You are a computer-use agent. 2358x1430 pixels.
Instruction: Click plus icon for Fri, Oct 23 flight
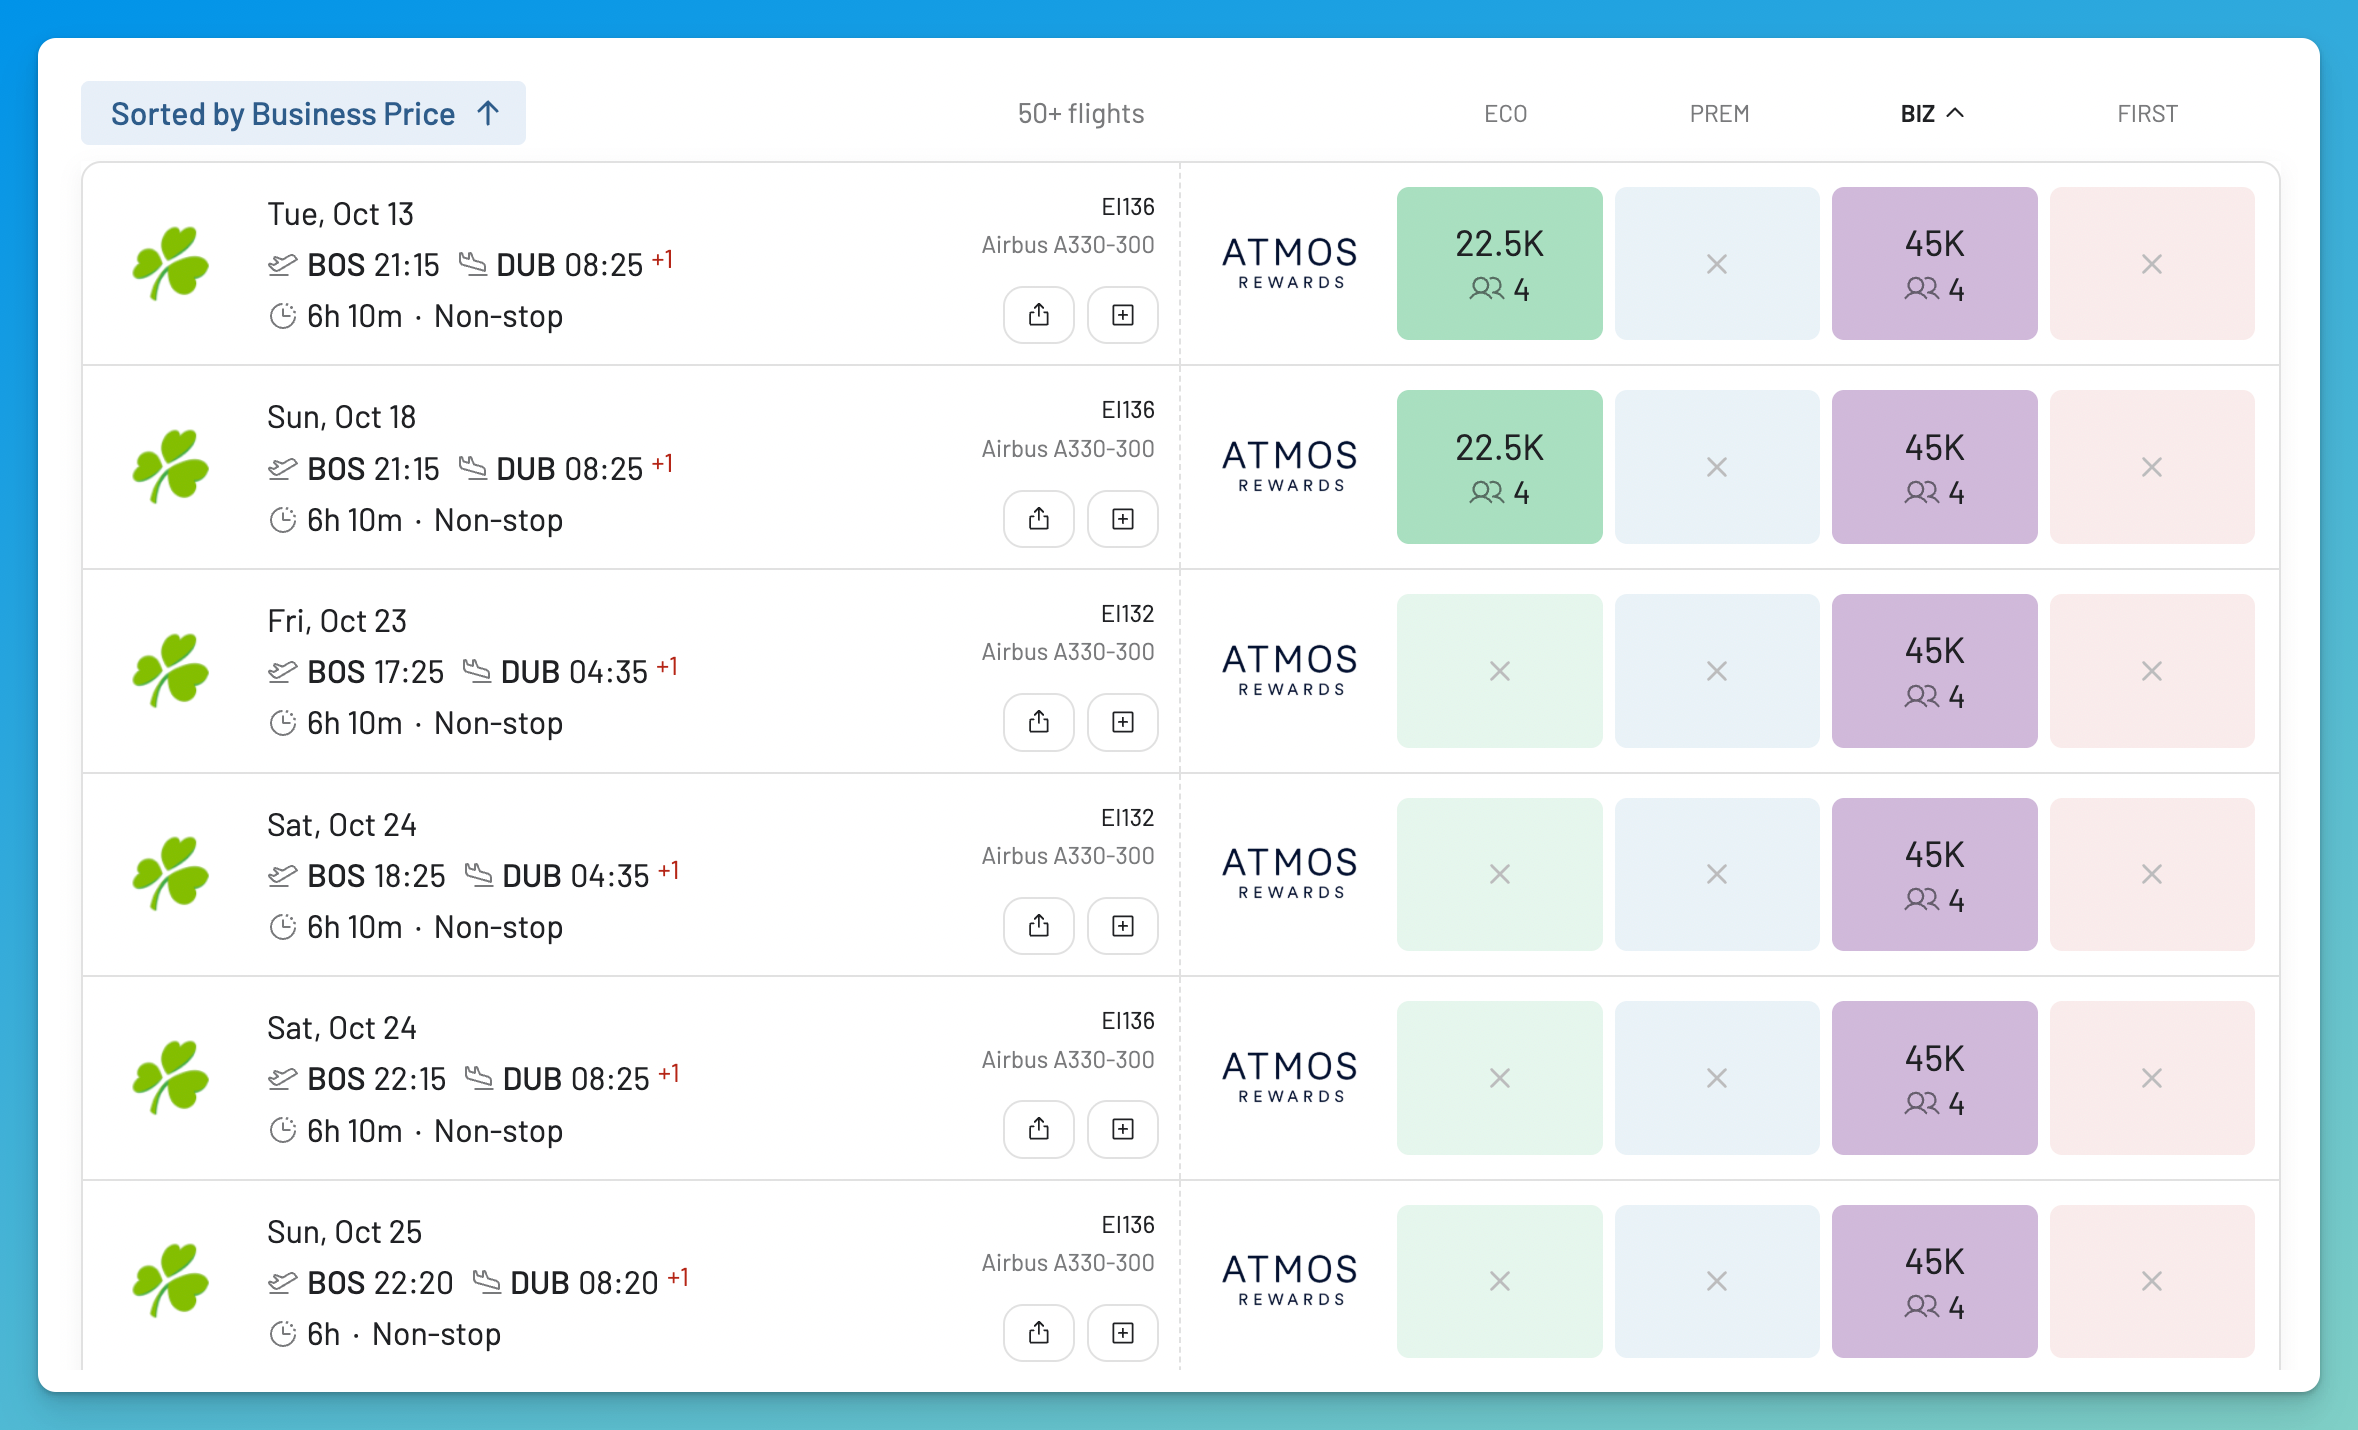pyautogui.click(x=1122, y=722)
